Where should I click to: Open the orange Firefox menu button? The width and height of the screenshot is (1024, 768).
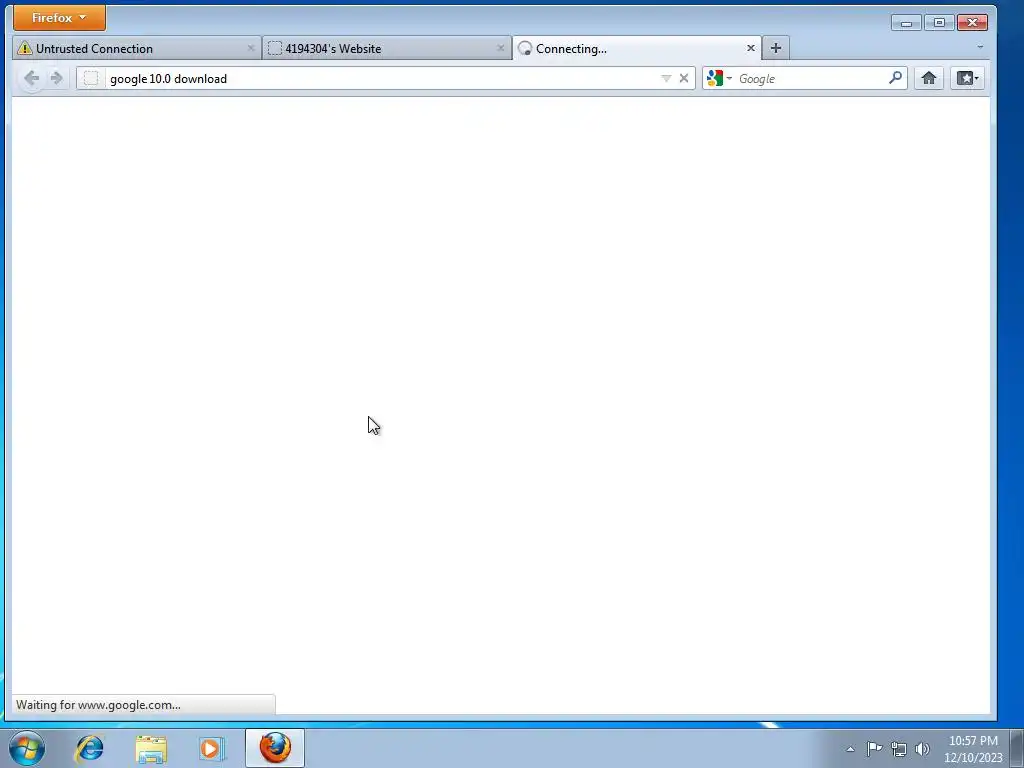coord(59,18)
